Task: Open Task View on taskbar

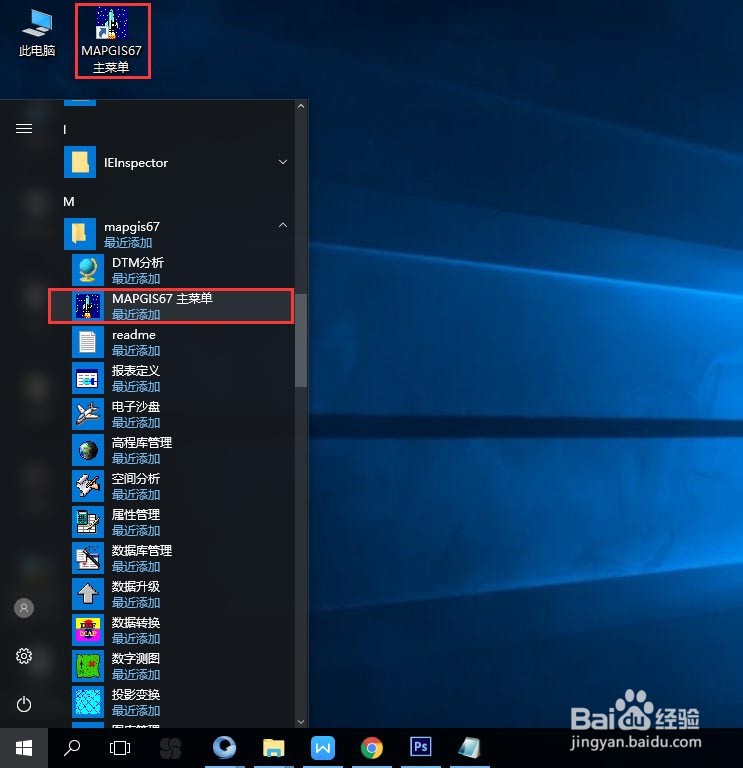Action: point(120,748)
